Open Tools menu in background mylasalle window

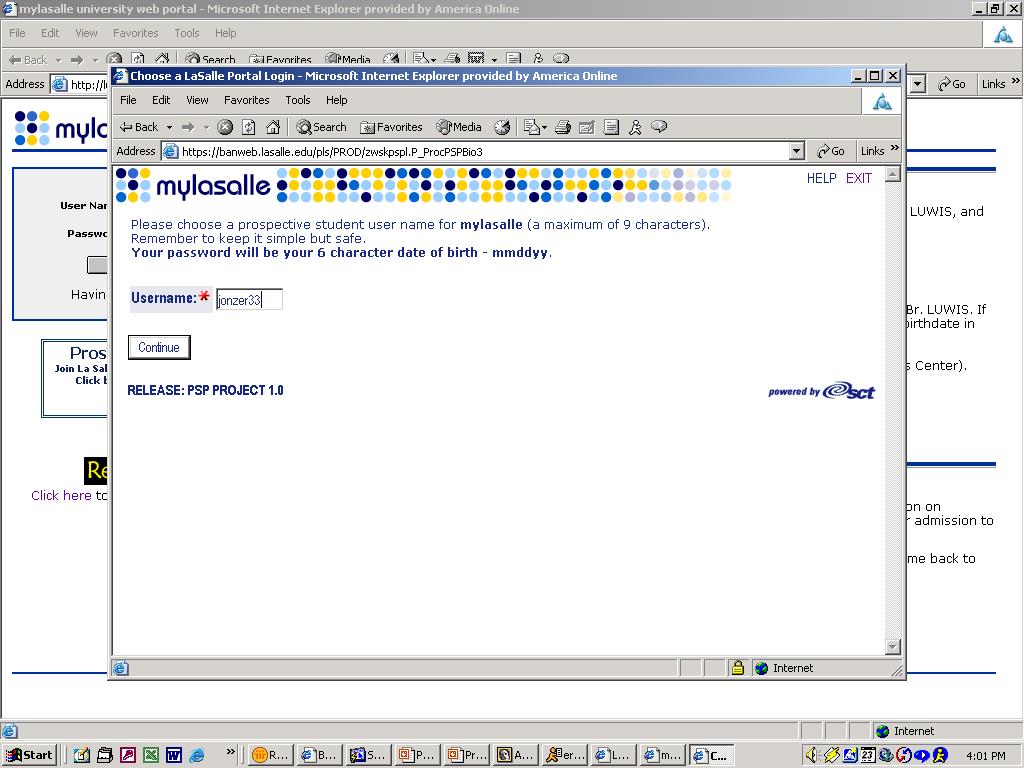pyautogui.click(x=186, y=33)
